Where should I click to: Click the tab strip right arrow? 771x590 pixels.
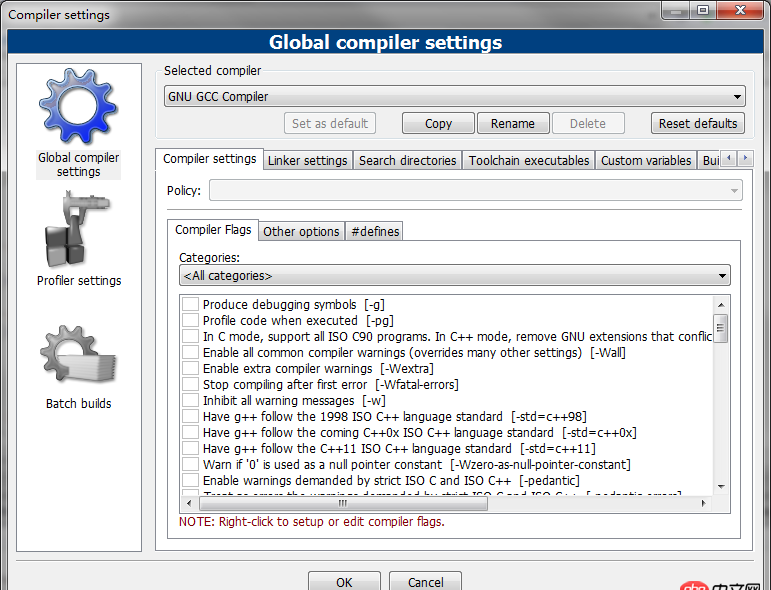[745, 158]
